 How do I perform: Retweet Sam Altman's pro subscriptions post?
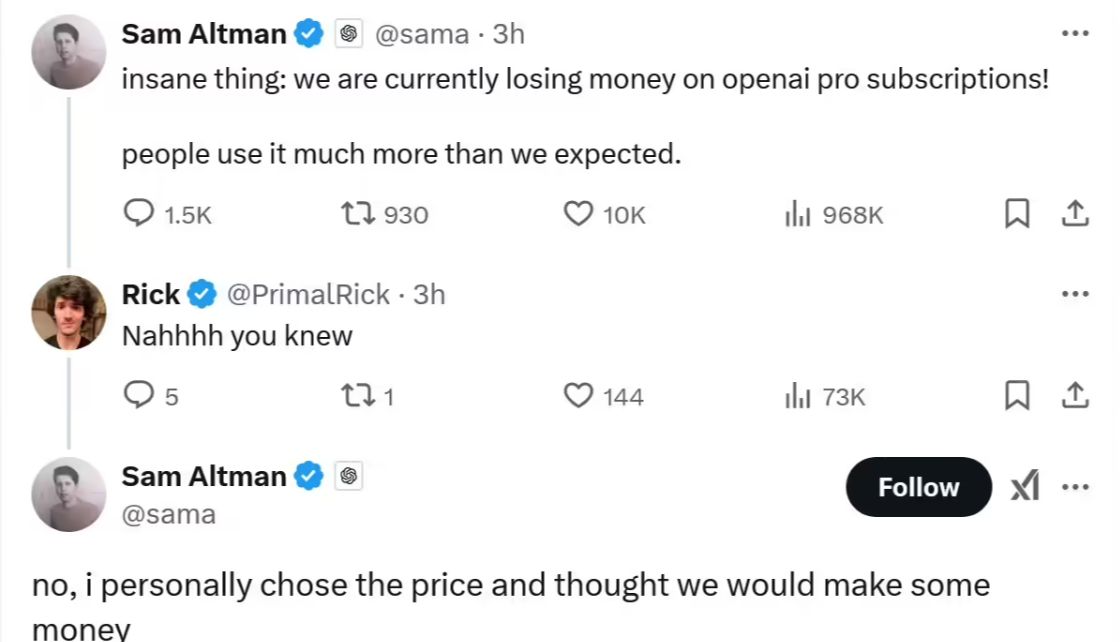click(359, 213)
